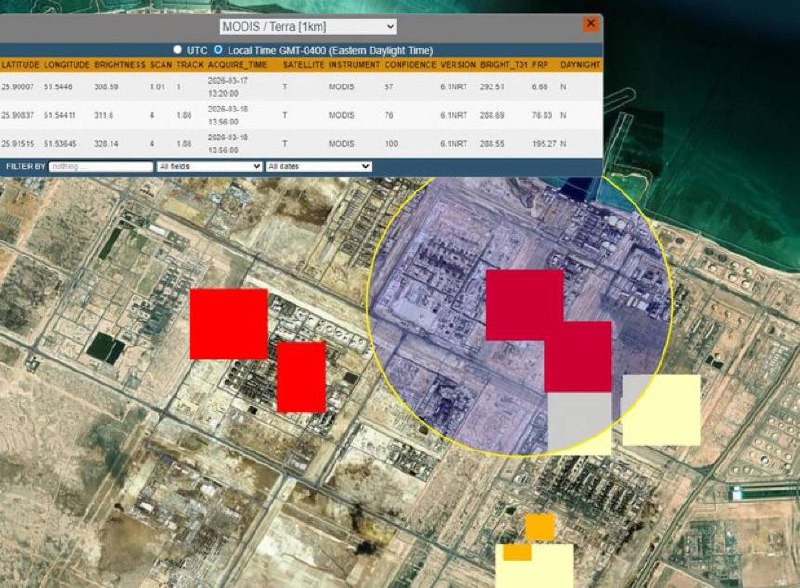Open the MODIS / Terra [1km] dropdown
This screenshot has height=588, width=800.
tap(308, 27)
